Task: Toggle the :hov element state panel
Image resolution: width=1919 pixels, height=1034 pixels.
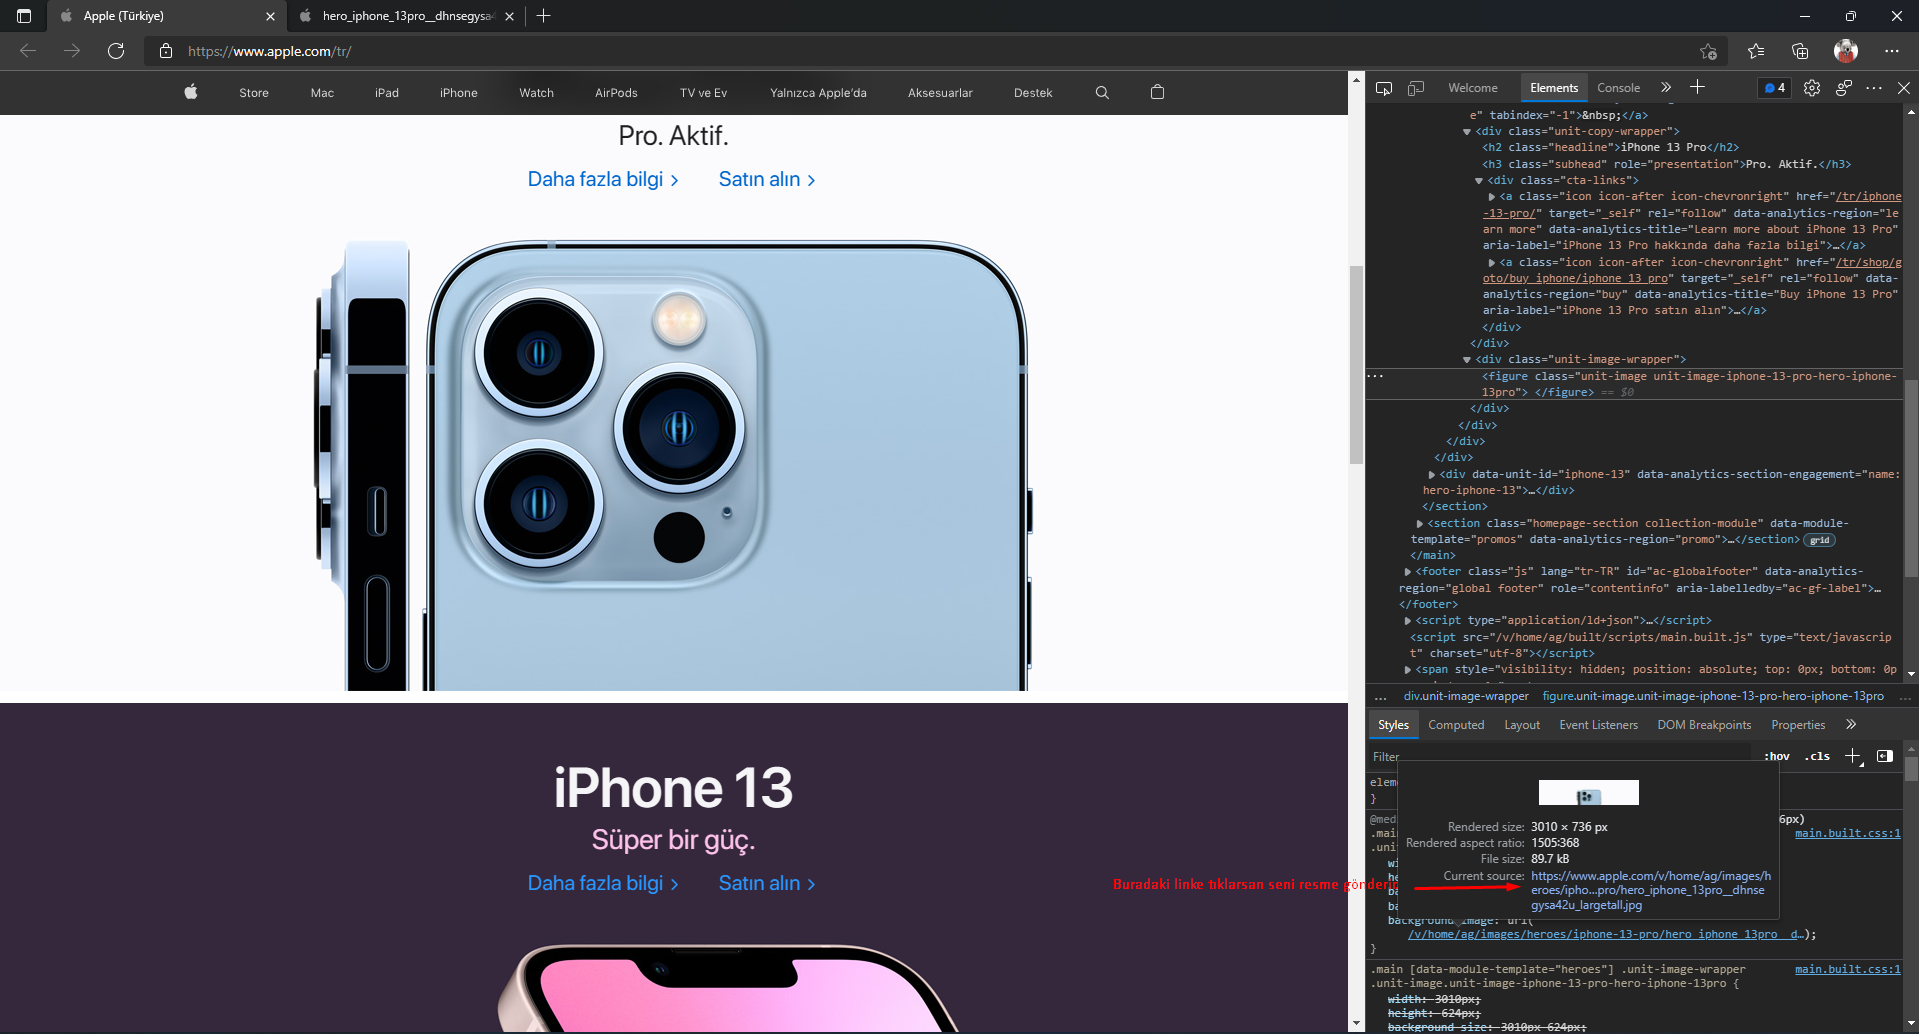Action: pos(1777,757)
